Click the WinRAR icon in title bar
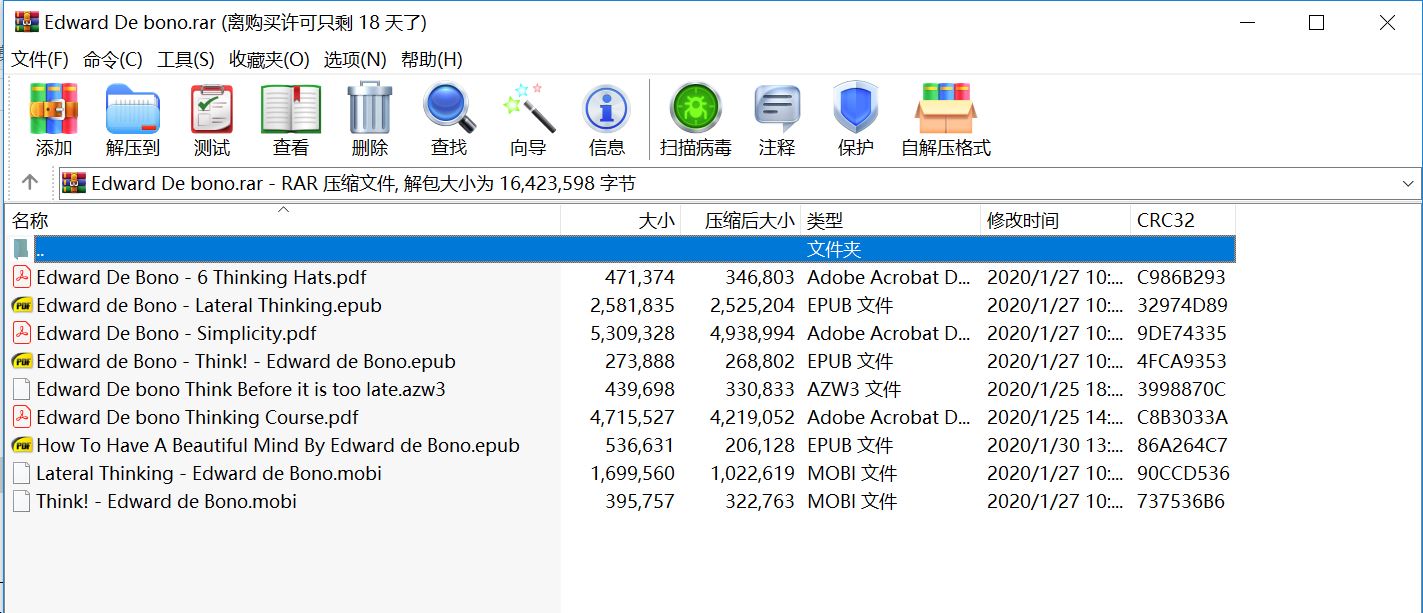 click(x=27, y=22)
